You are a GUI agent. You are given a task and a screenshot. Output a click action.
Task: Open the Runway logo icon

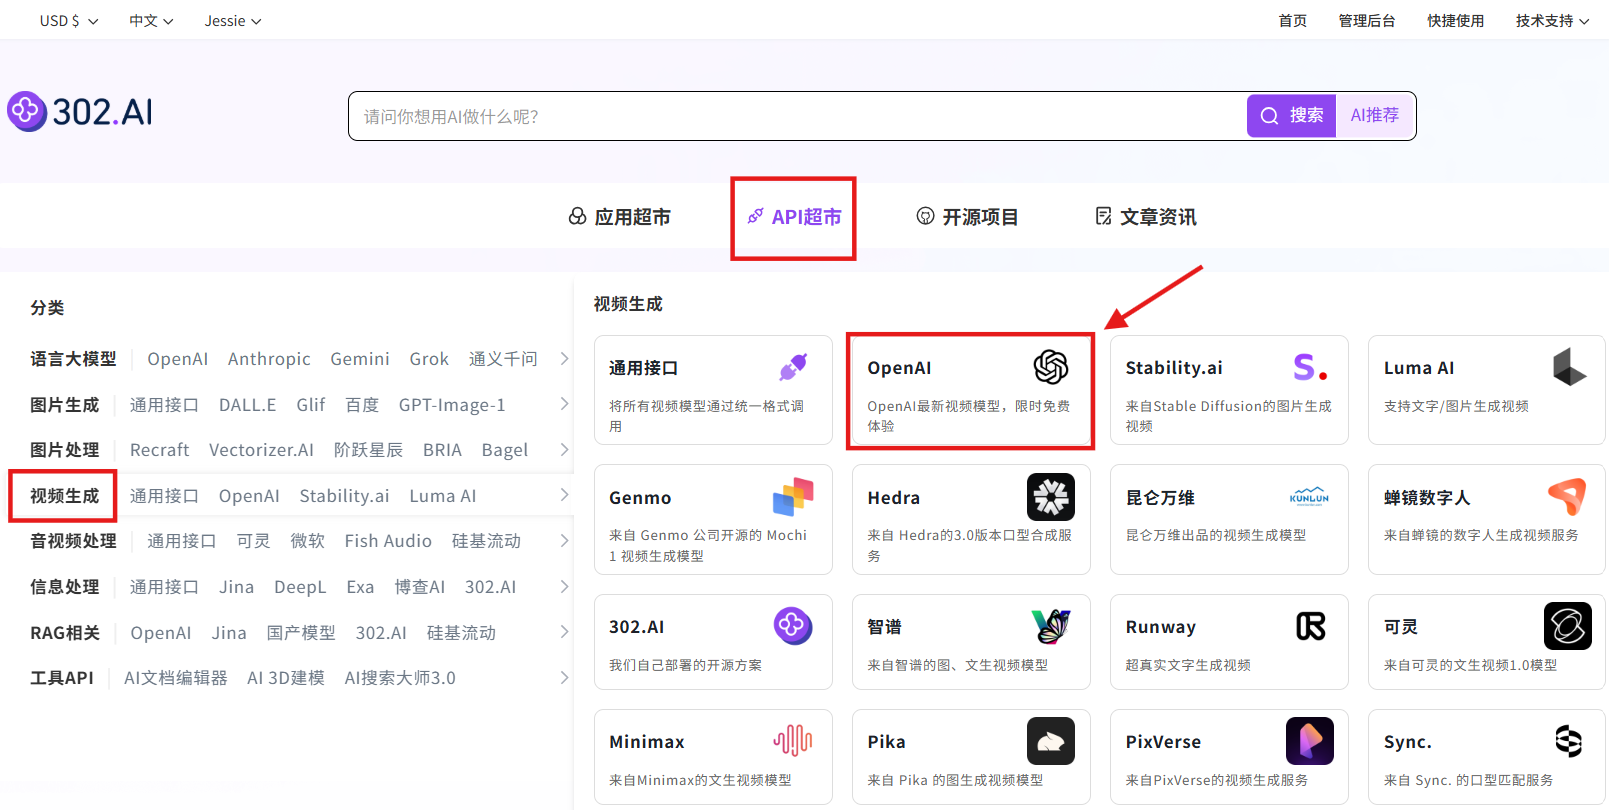tap(1310, 626)
